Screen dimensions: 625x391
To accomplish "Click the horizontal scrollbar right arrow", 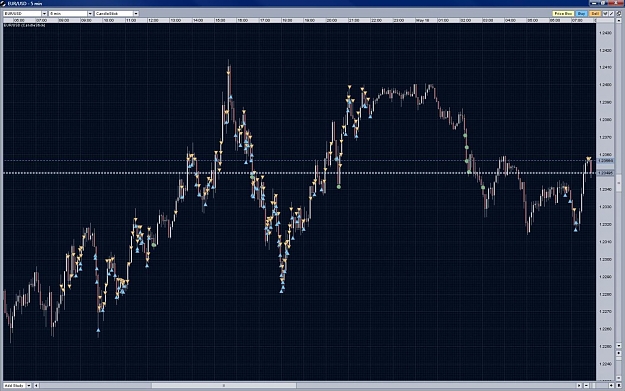I will (x=579, y=385).
